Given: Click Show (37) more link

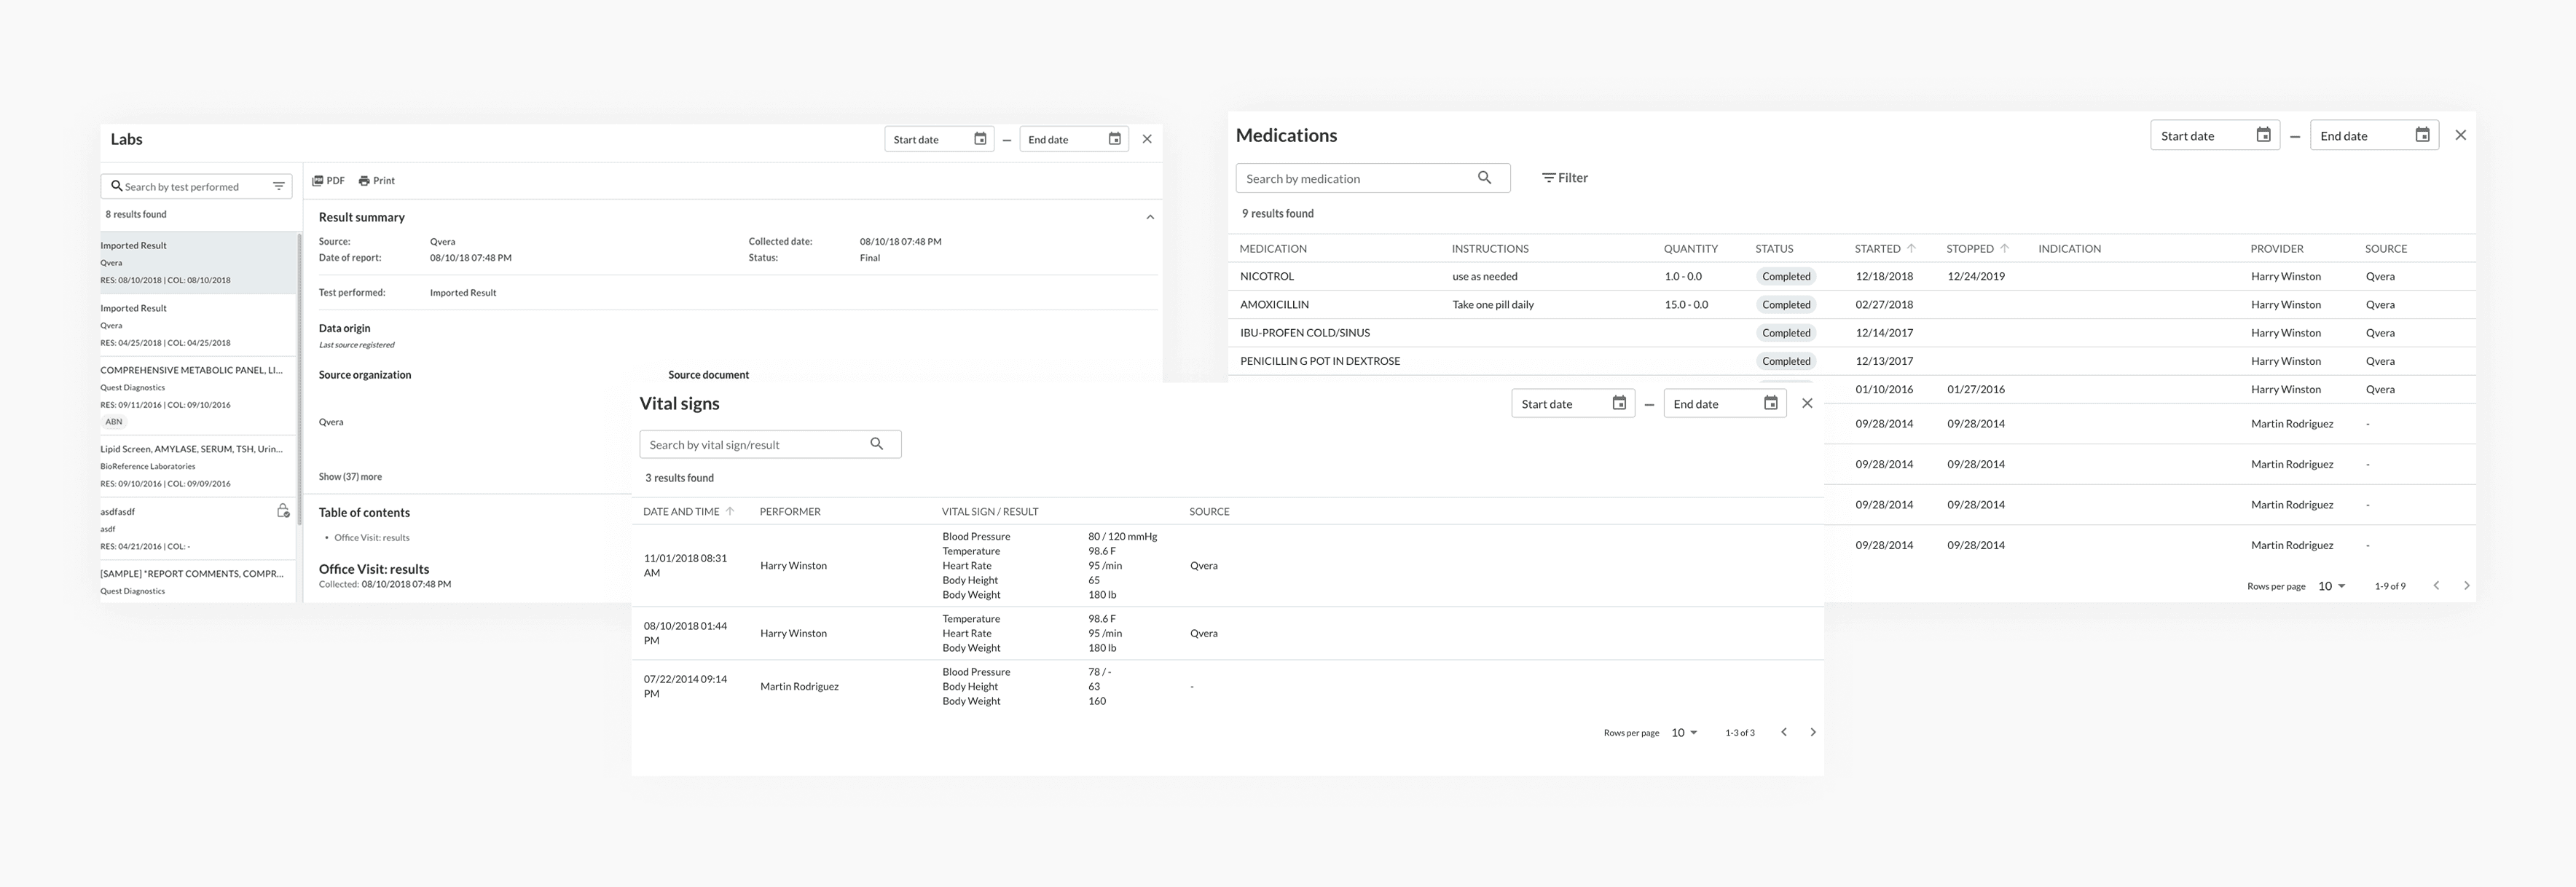Looking at the screenshot, I should tap(350, 477).
